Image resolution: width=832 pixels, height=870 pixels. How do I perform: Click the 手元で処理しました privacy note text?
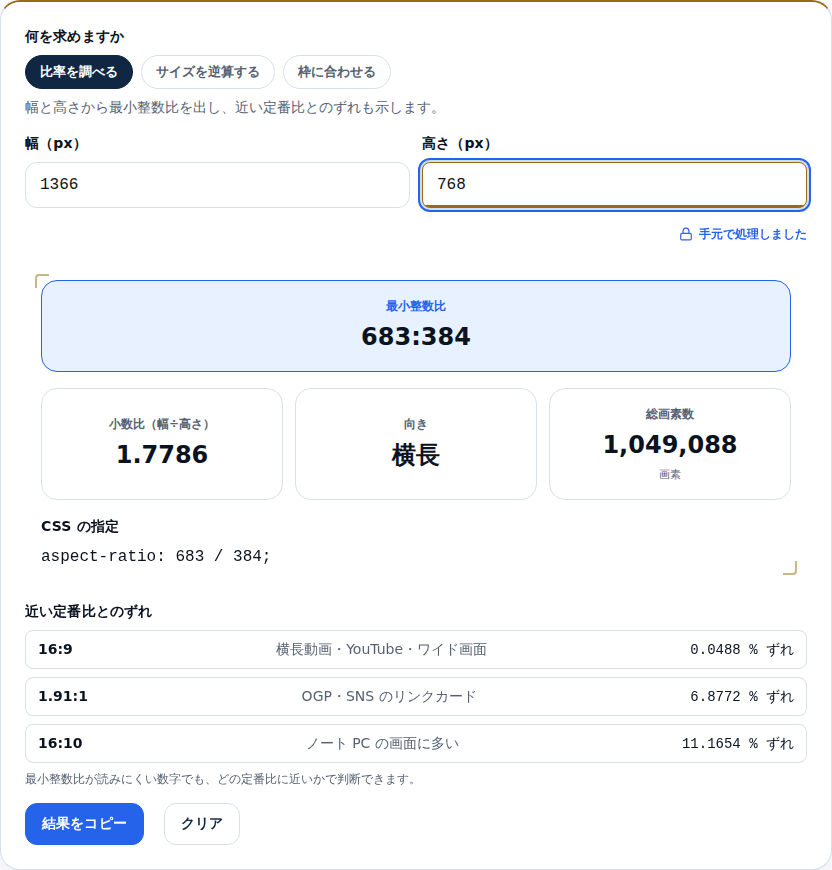752,234
